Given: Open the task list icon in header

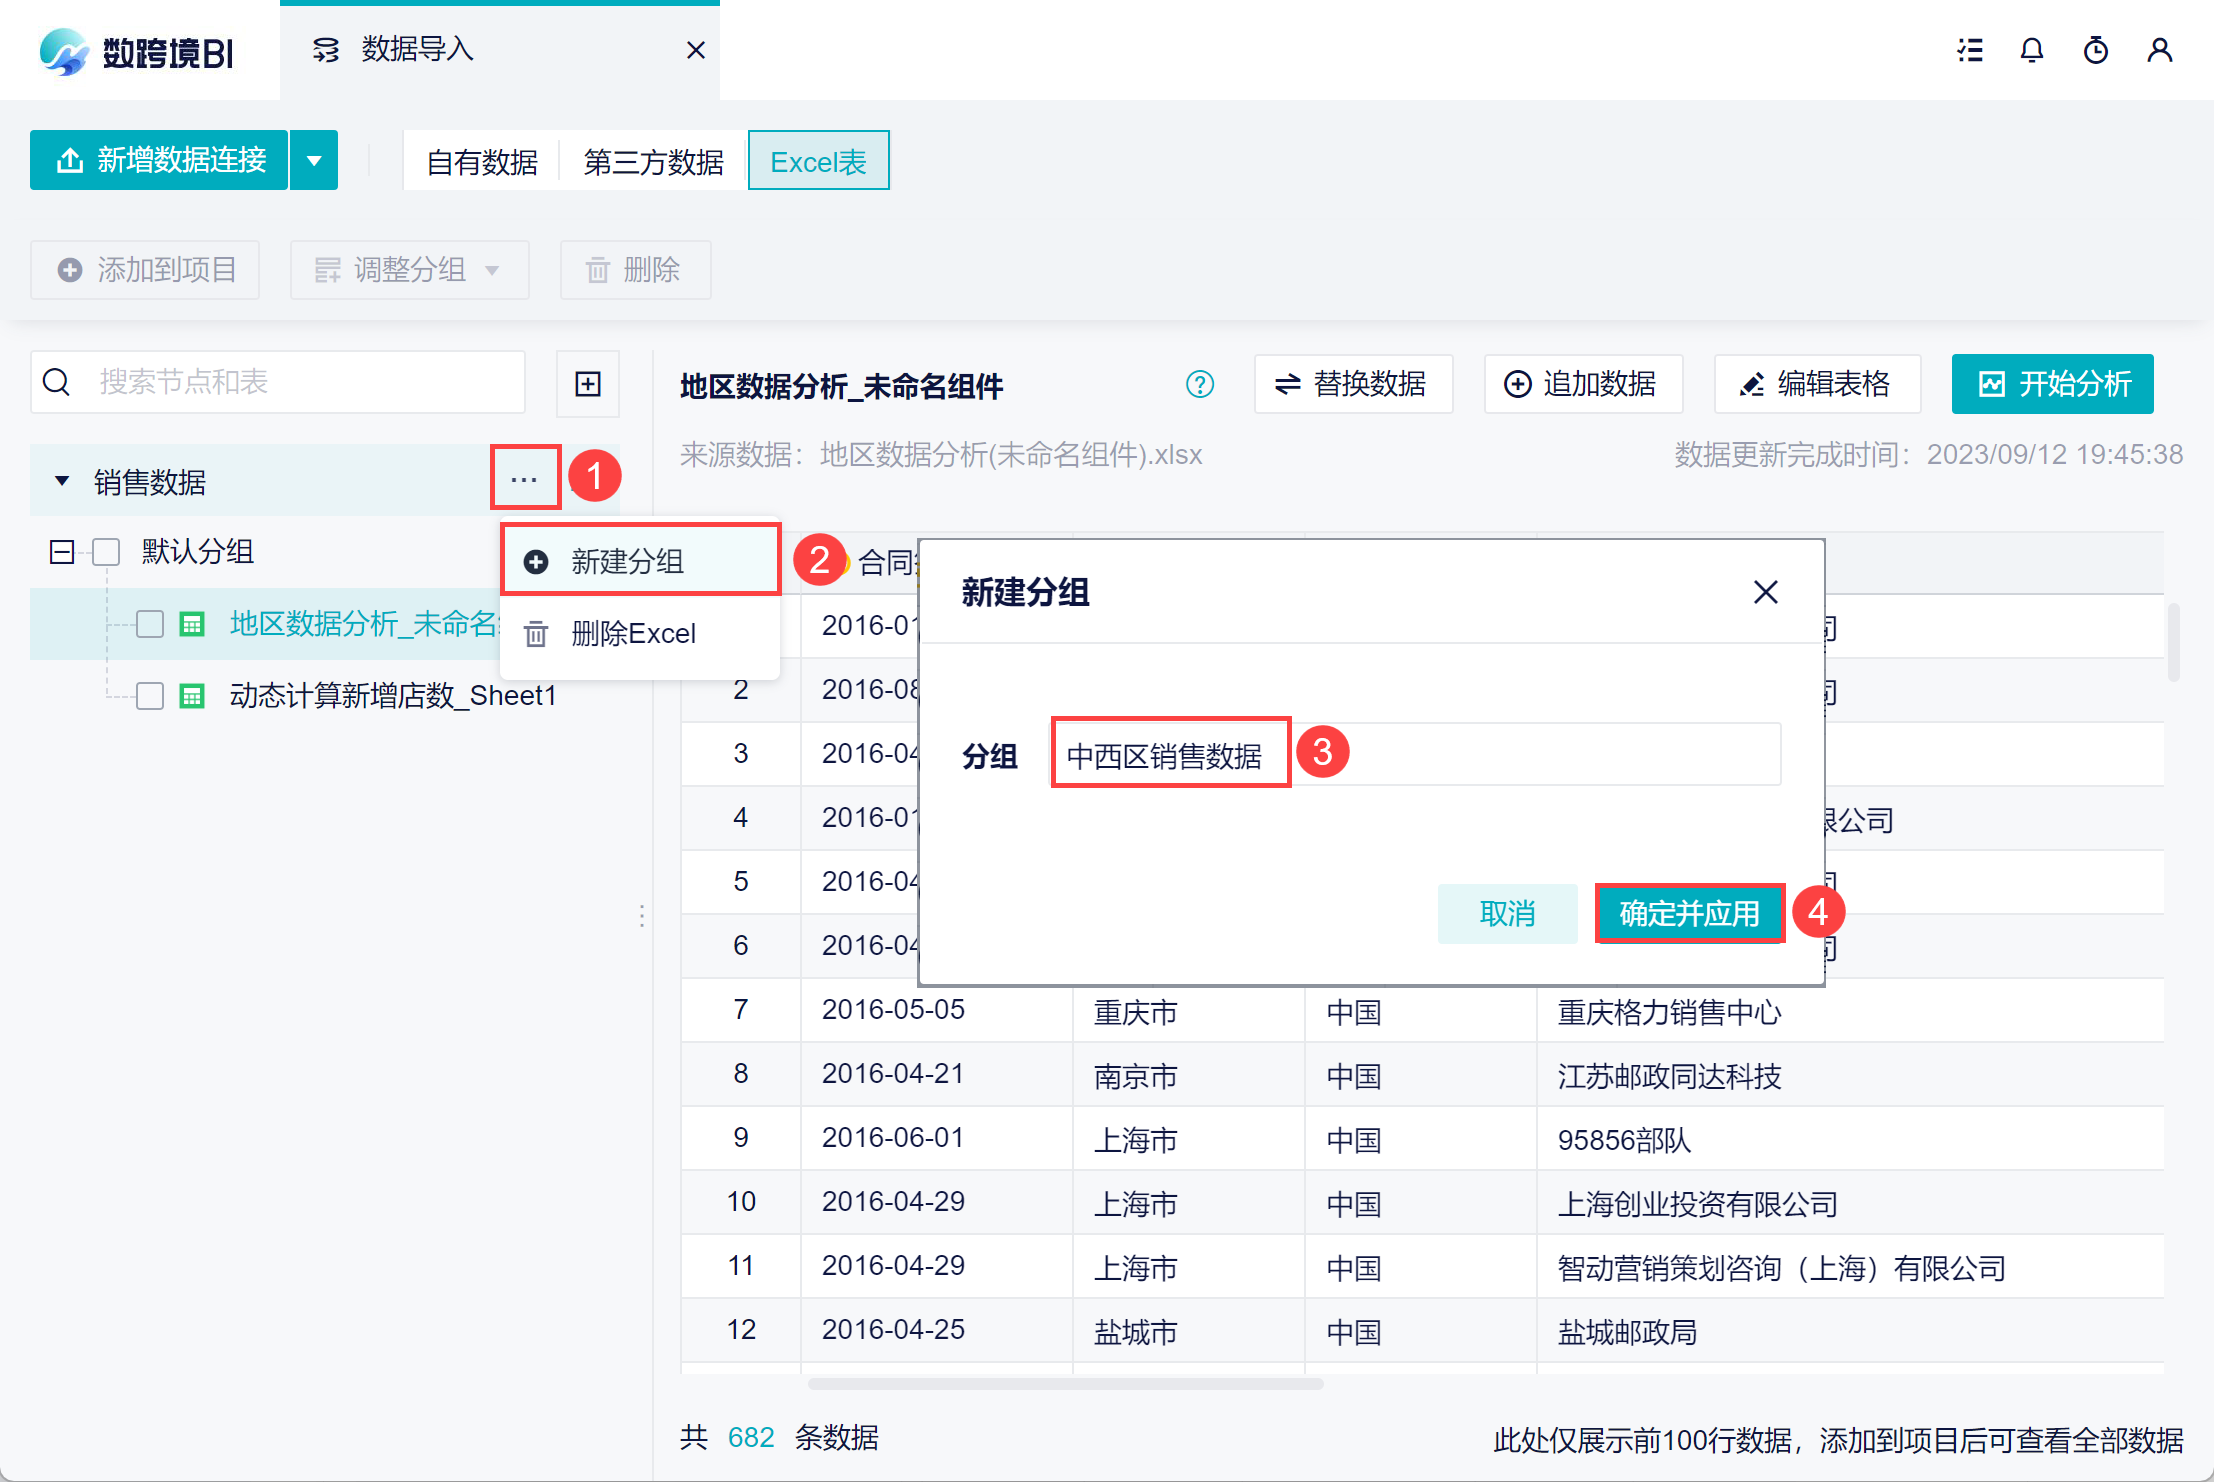Looking at the screenshot, I should (1970, 50).
